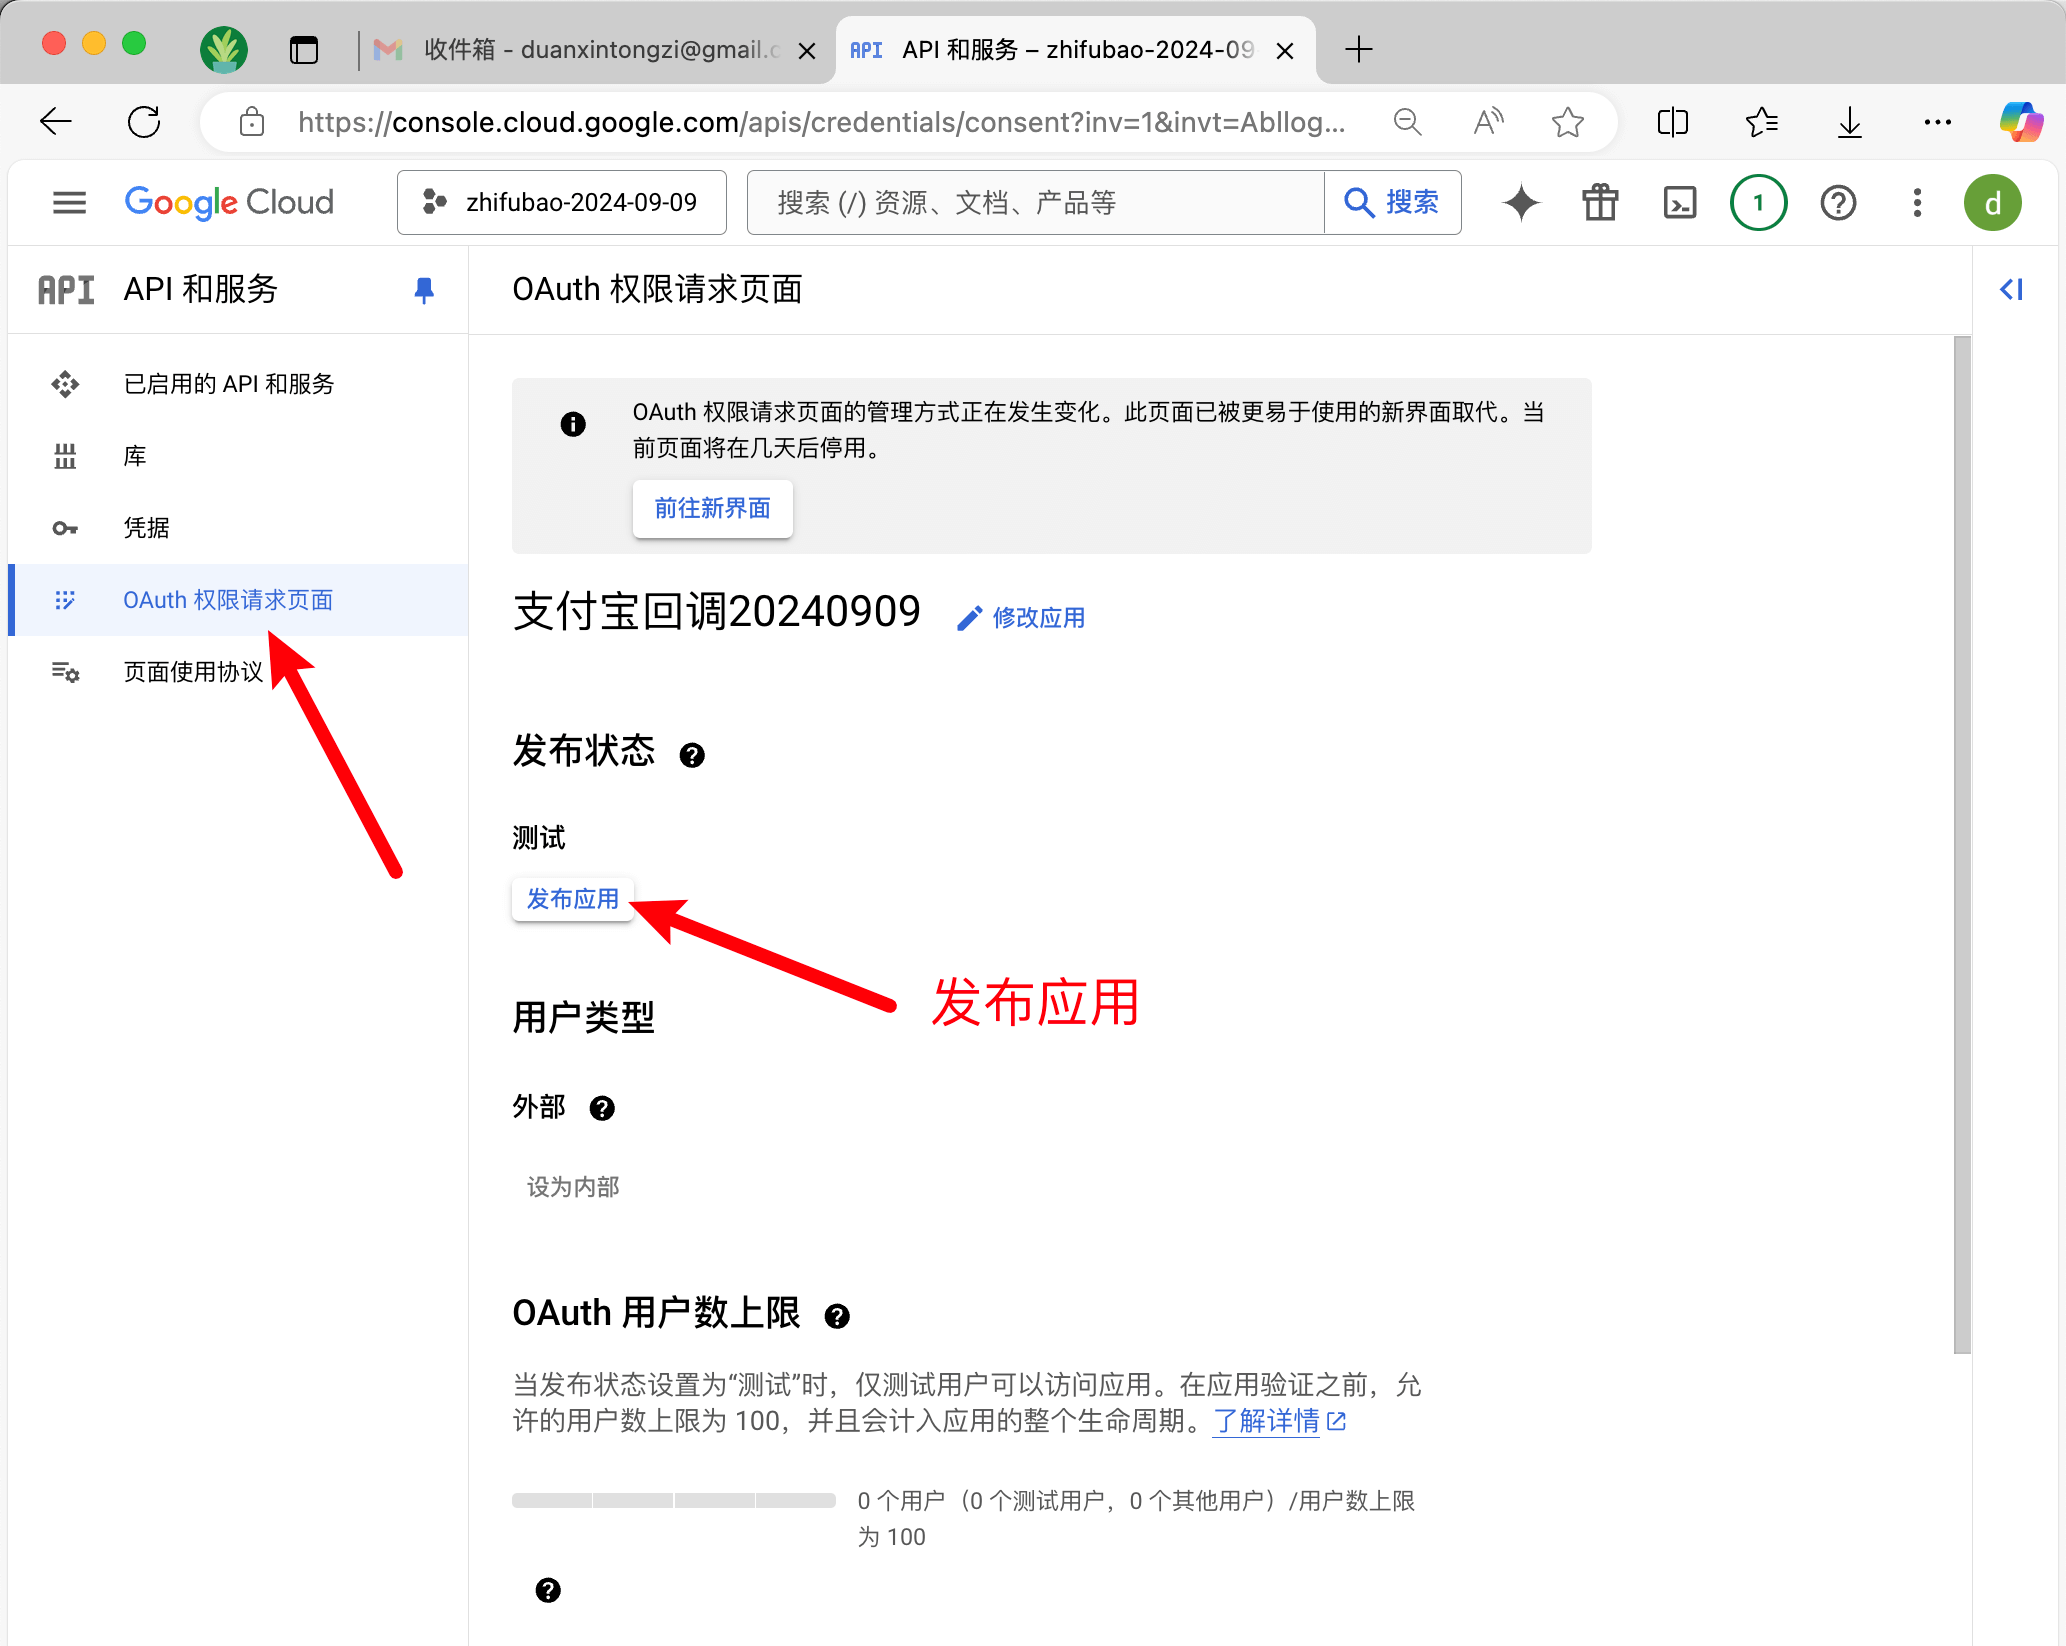Unpin API 和服务 with pin icon
Viewport: 2066px width, 1646px height.
[x=424, y=290]
